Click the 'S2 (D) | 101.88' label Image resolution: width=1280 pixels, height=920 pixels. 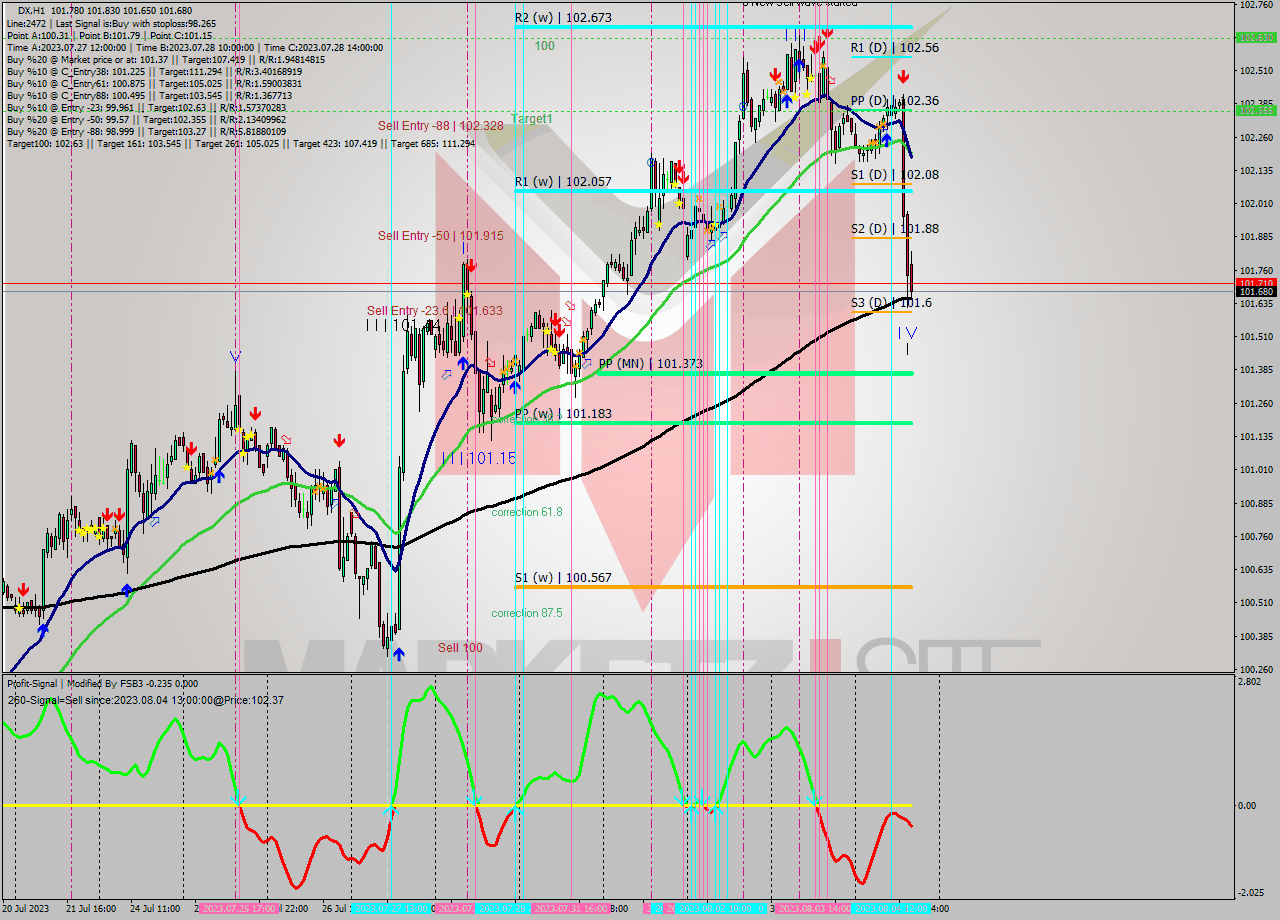tap(894, 229)
